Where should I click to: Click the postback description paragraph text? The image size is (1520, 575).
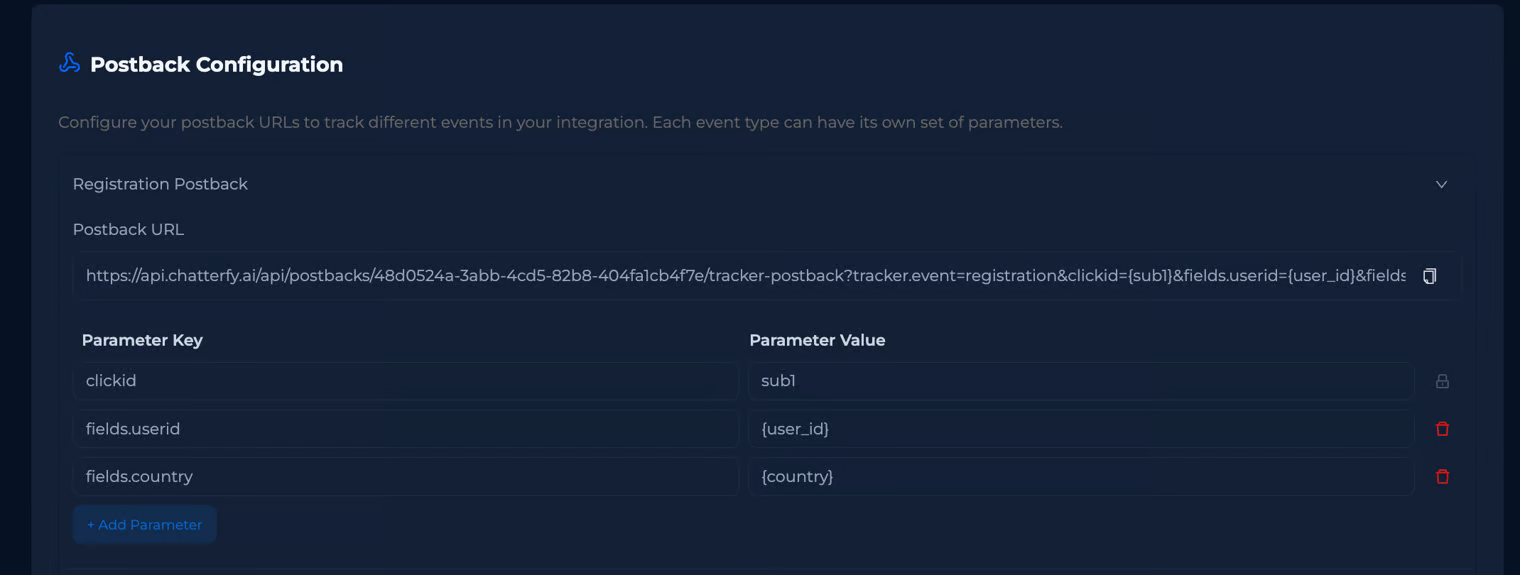point(560,122)
